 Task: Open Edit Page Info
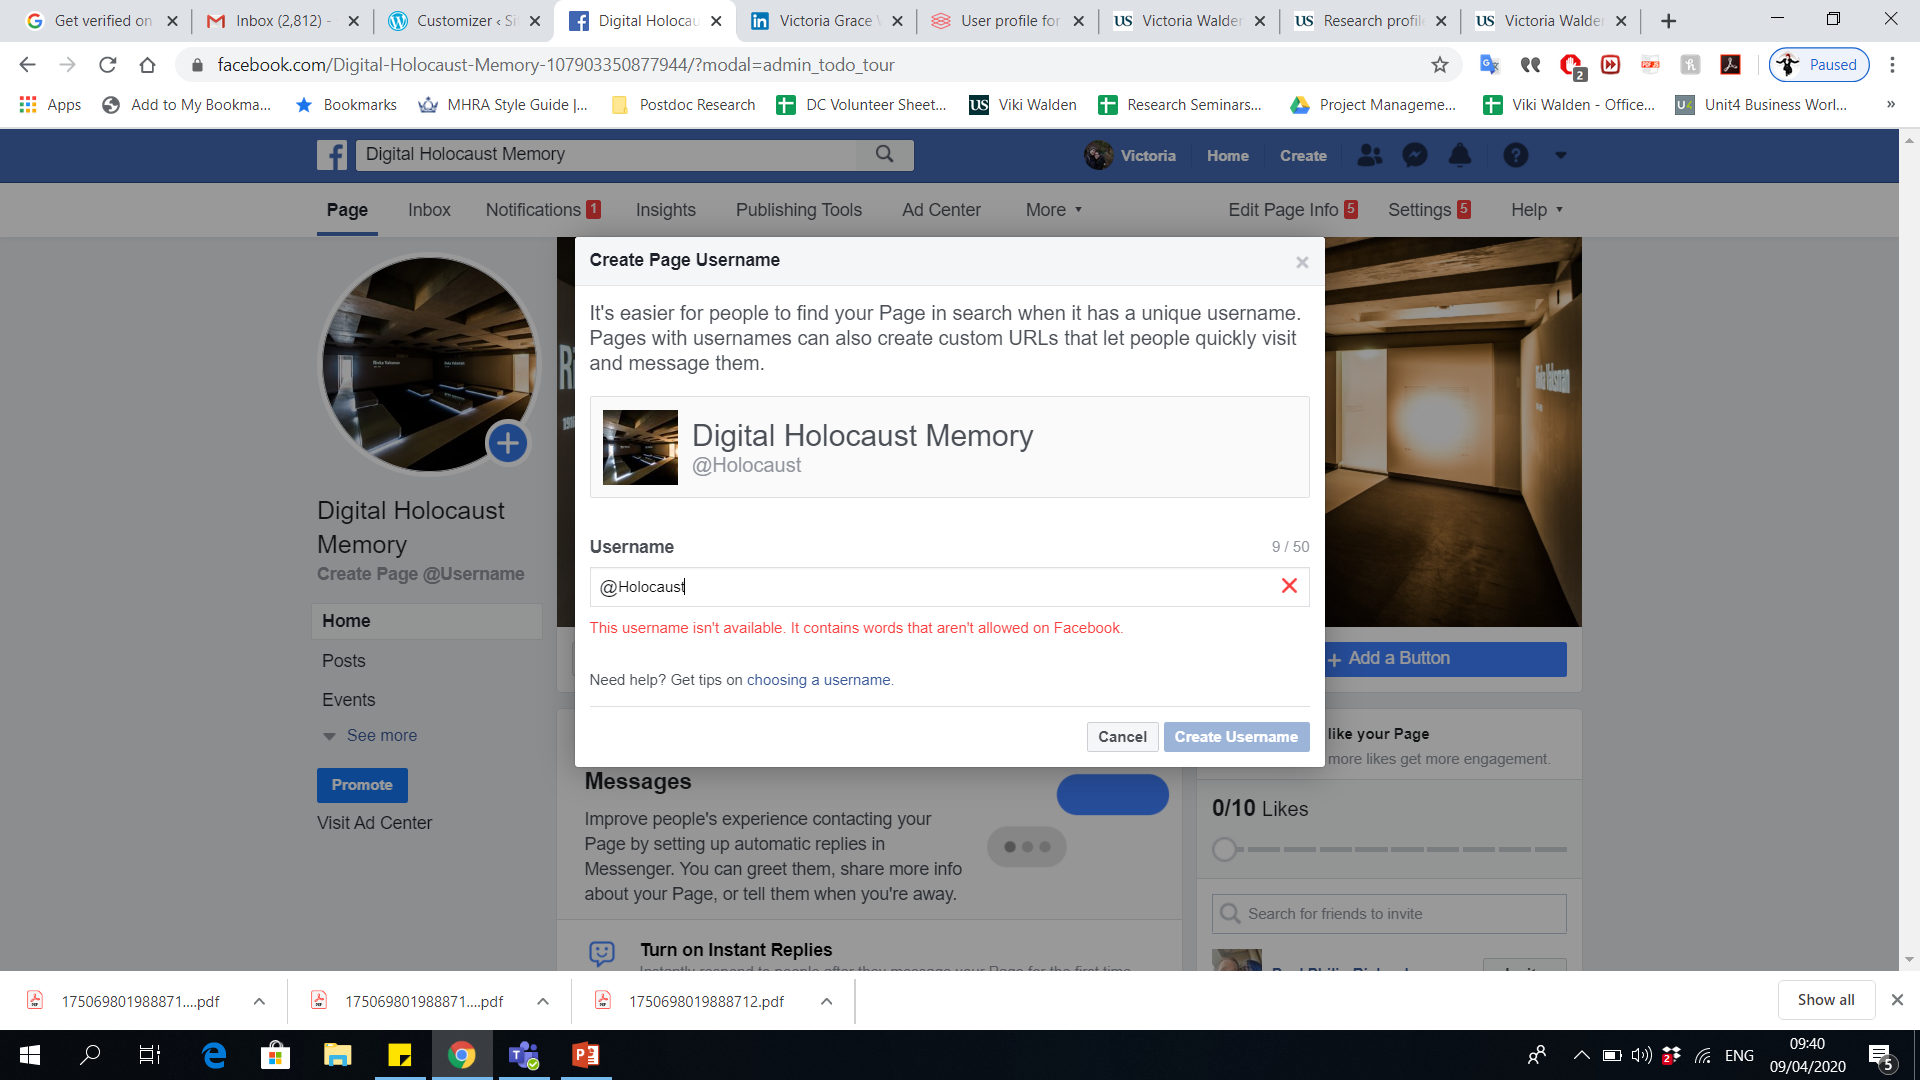(1292, 210)
